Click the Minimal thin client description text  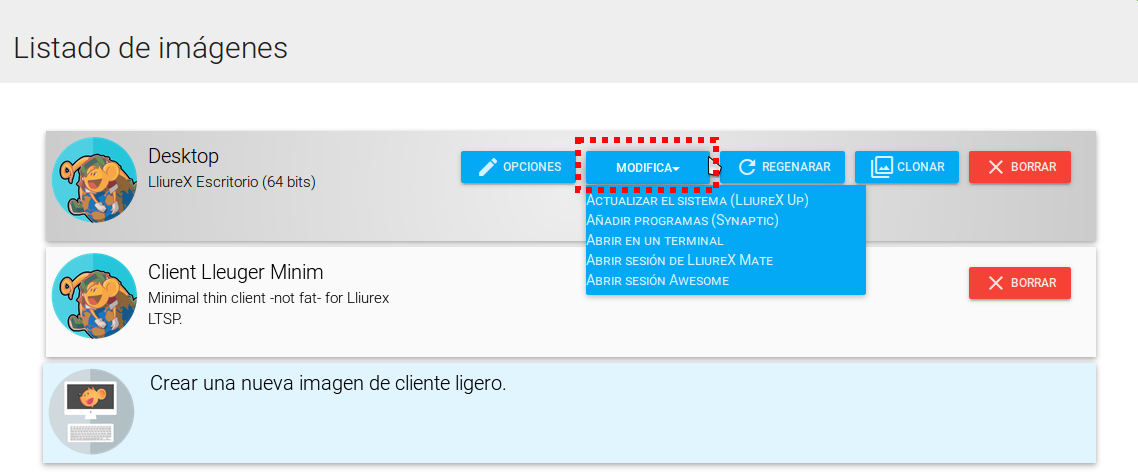coord(268,298)
